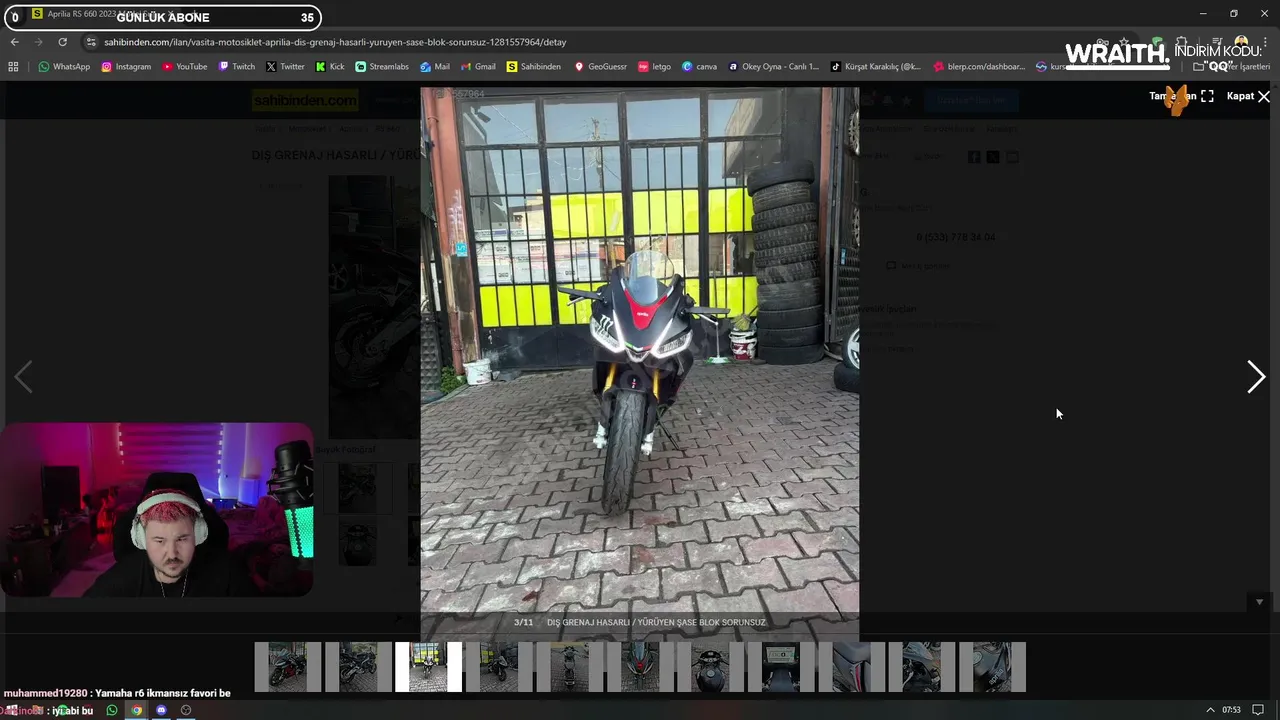Select first thumbnail of bike side view
Screen dimensions: 1280x720
point(288,667)
